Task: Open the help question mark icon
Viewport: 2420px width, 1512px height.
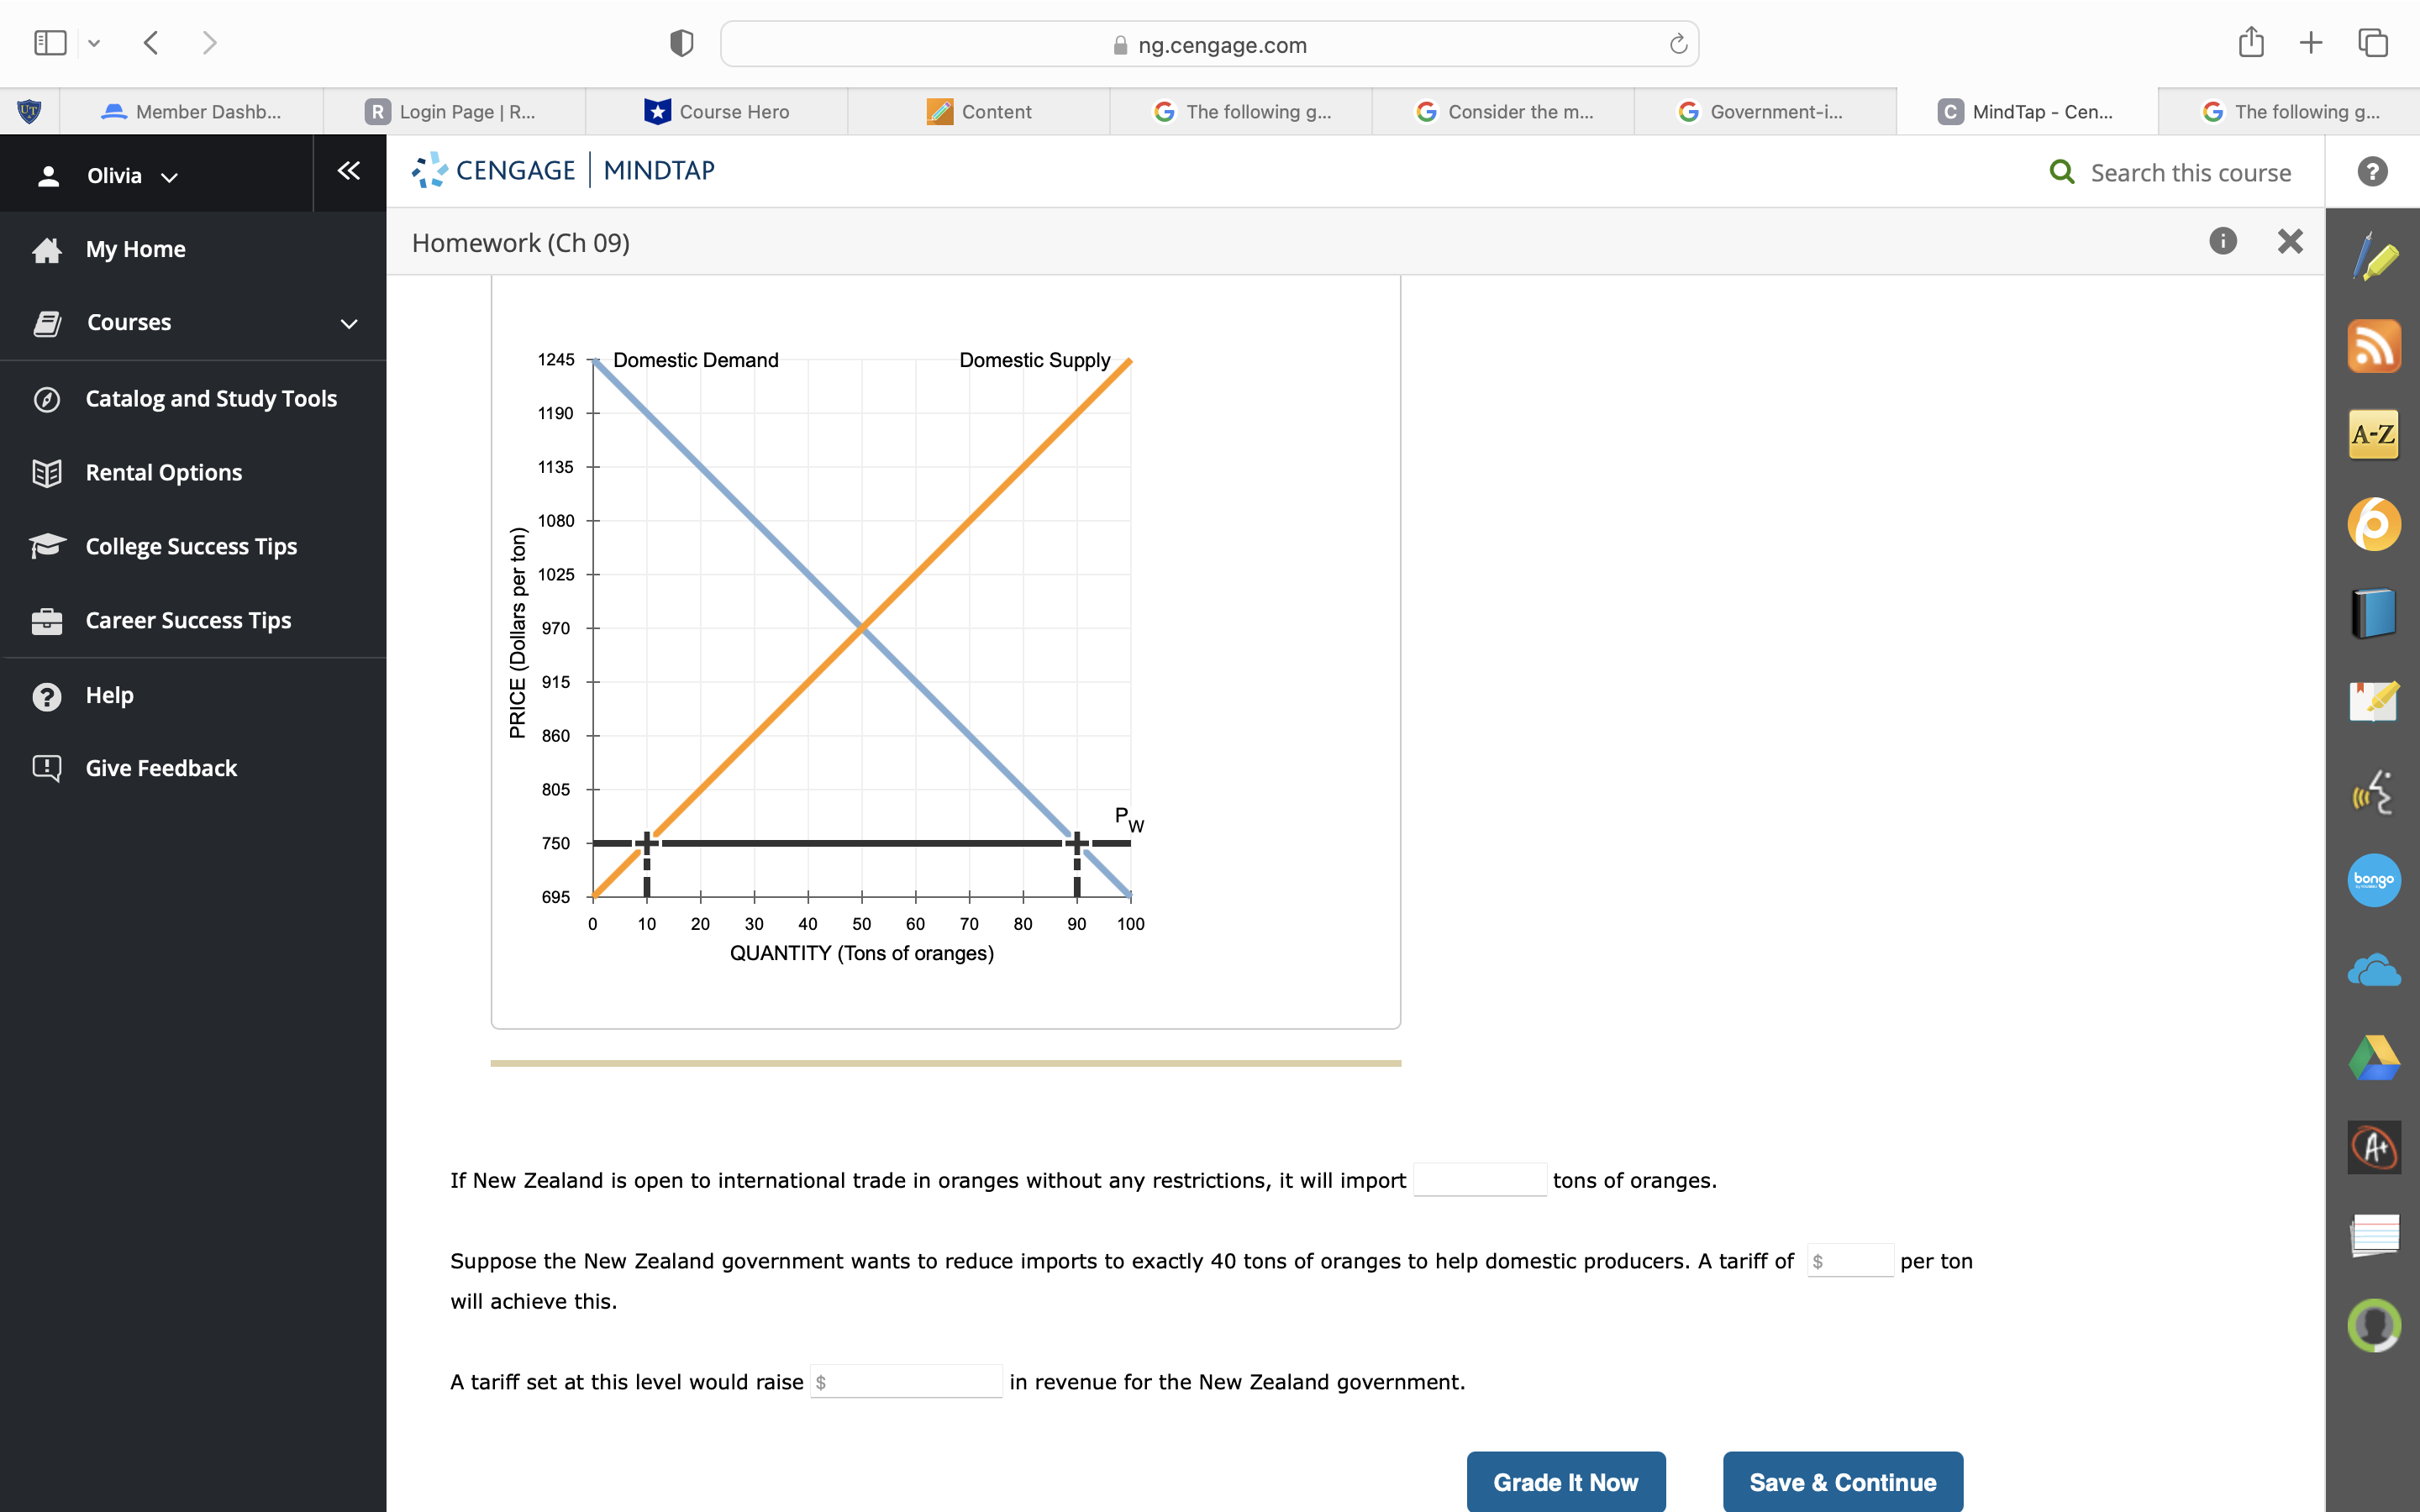Action: (2372, 172)
